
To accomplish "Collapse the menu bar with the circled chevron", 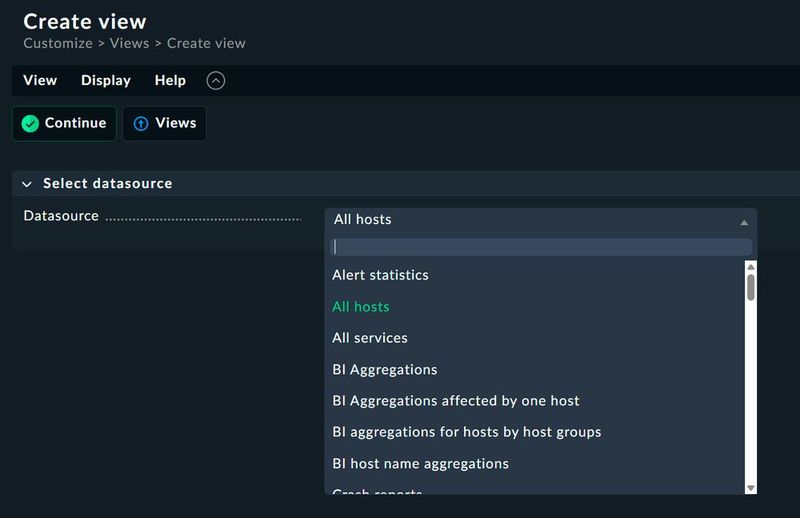I will click(215, 81).
